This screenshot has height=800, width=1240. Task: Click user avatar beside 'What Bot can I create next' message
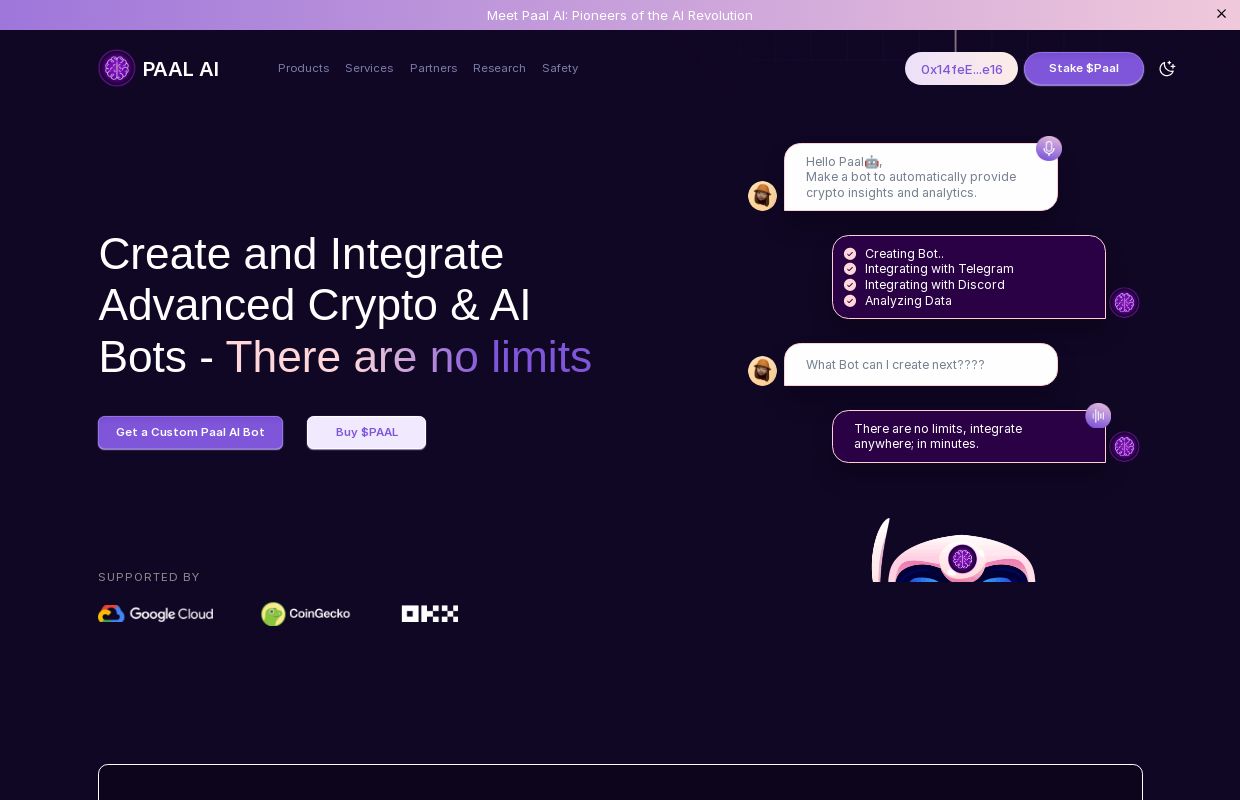[x=762, y=371]
